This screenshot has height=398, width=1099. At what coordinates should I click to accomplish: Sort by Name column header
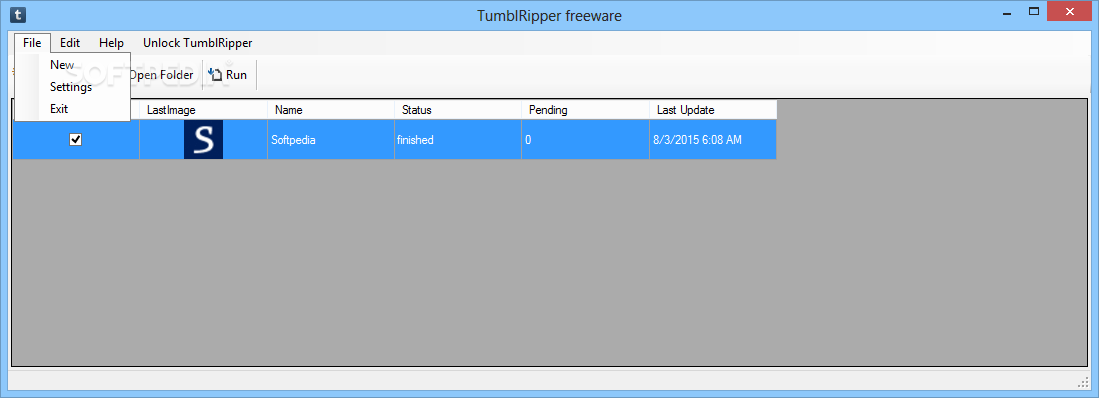pyautogui.click(x=331, y=110)
